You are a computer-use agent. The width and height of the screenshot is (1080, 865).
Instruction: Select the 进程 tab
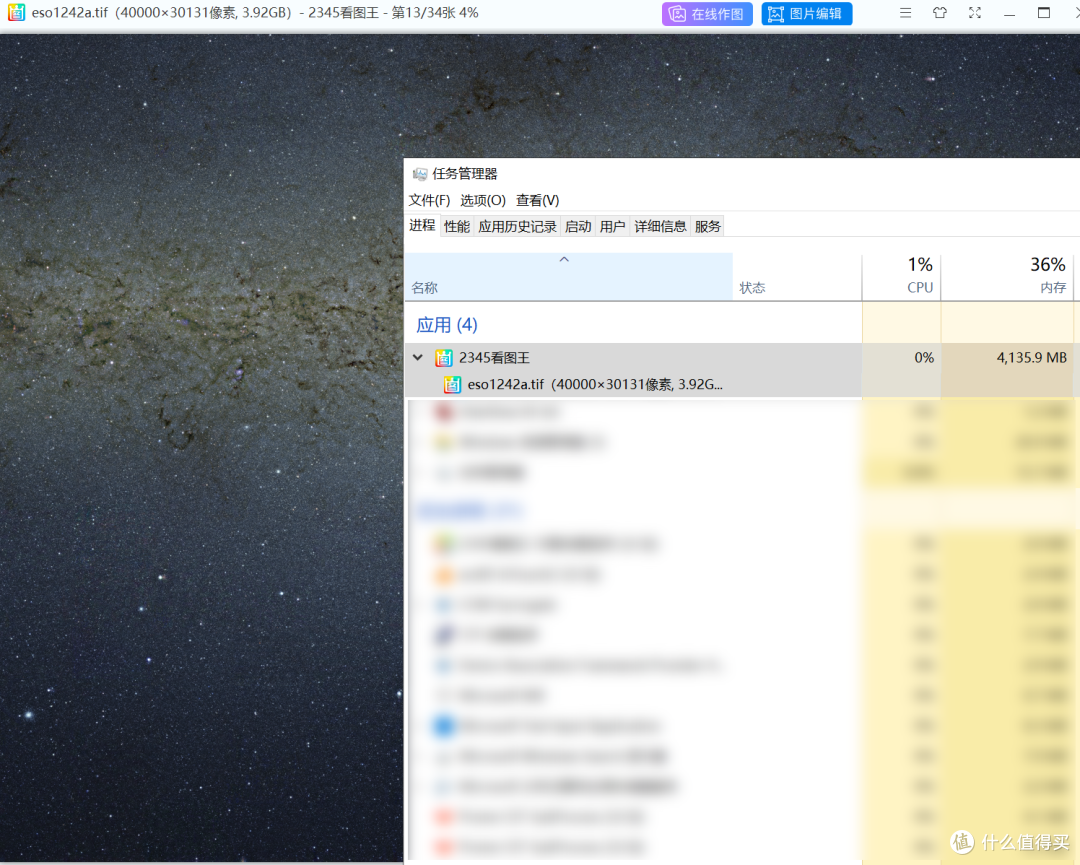(x=422, y=225)
